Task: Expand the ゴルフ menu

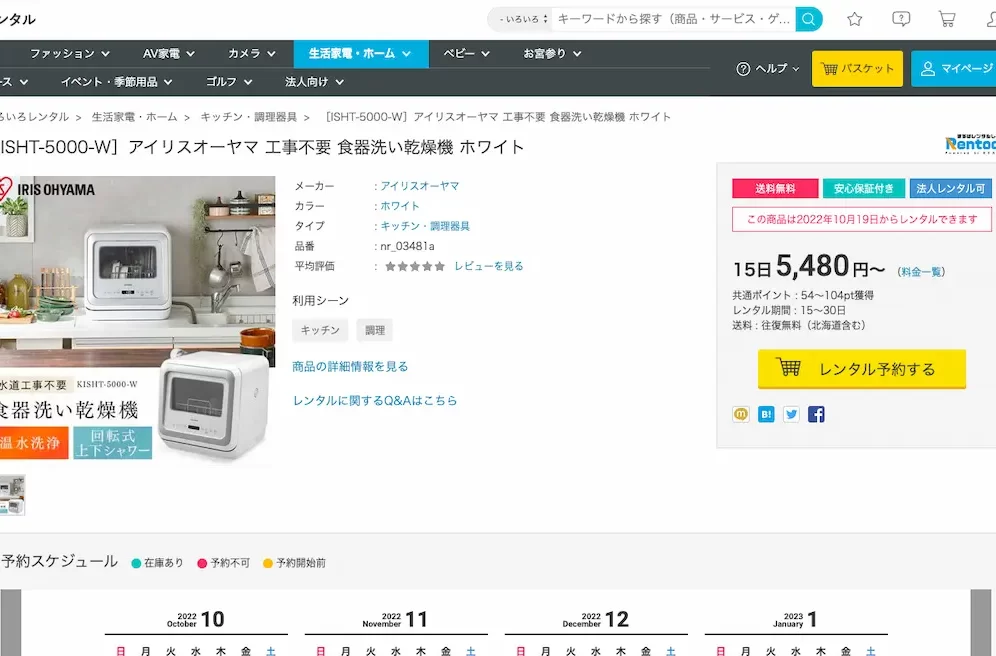Action: pos(229,82)
